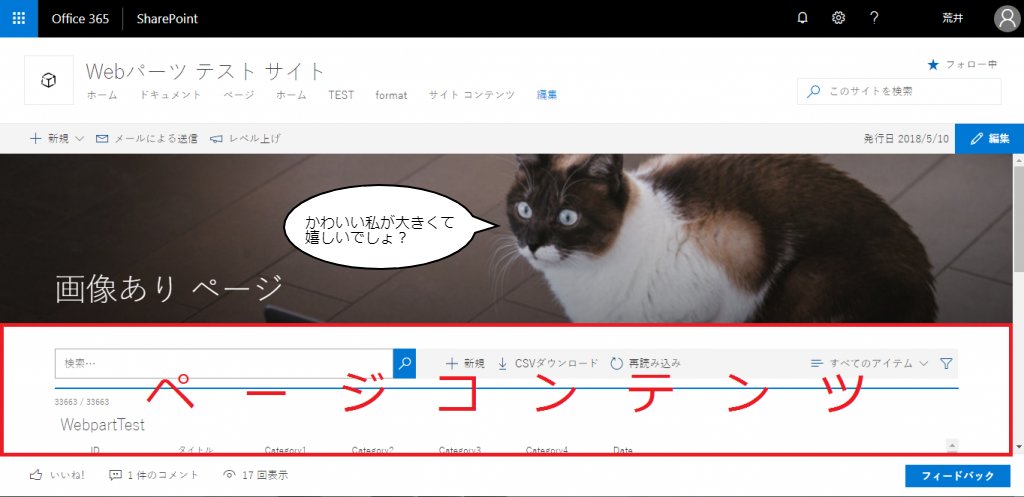
Task: Click the CSVダウンロード button
Action: [x=548, y=364]
